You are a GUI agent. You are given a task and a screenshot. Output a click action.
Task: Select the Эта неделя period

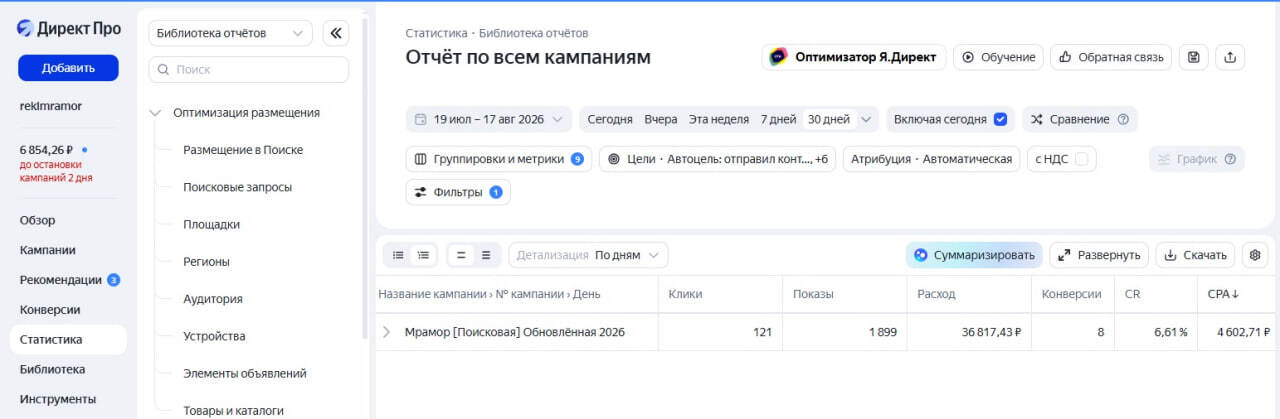[x=719, y=119]
